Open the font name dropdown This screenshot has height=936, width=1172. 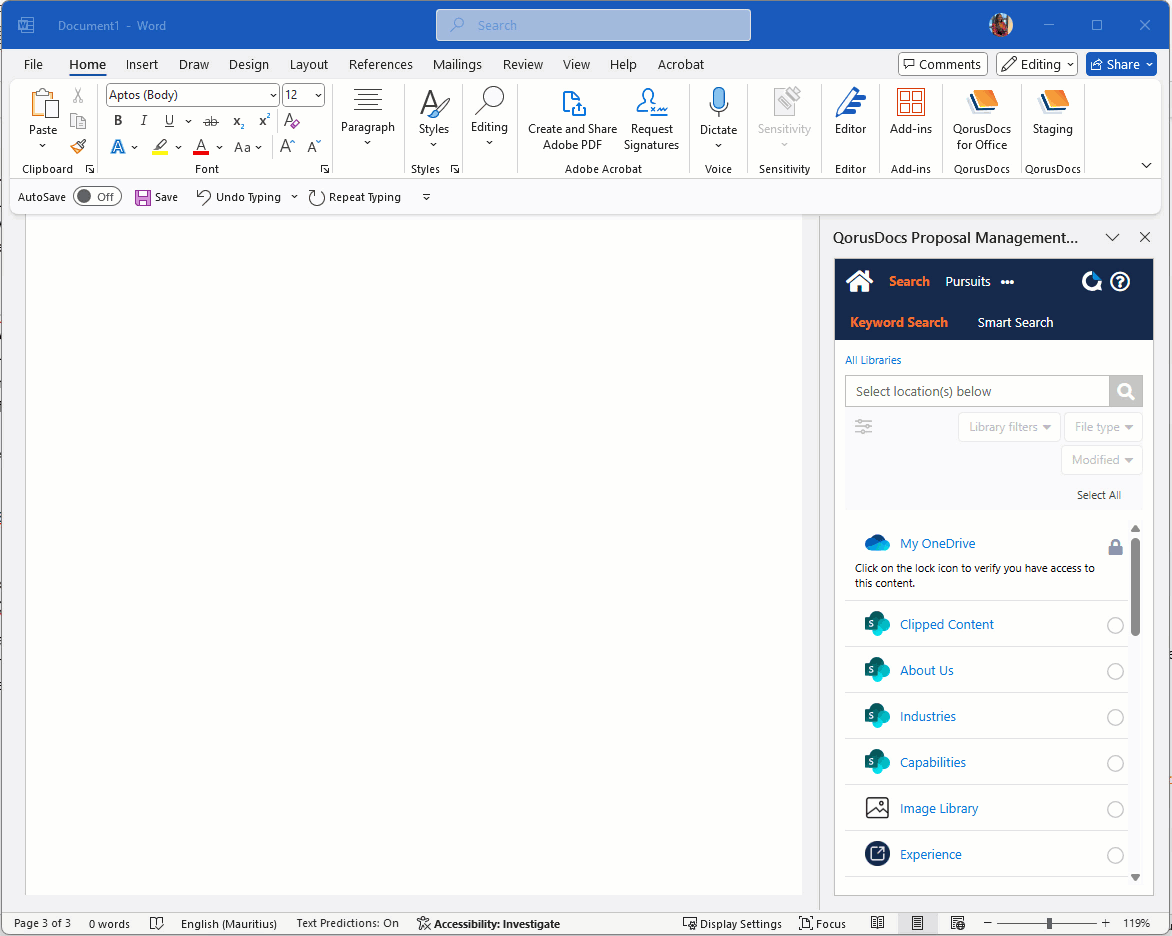pyautogui.click(x=273, y=95)
